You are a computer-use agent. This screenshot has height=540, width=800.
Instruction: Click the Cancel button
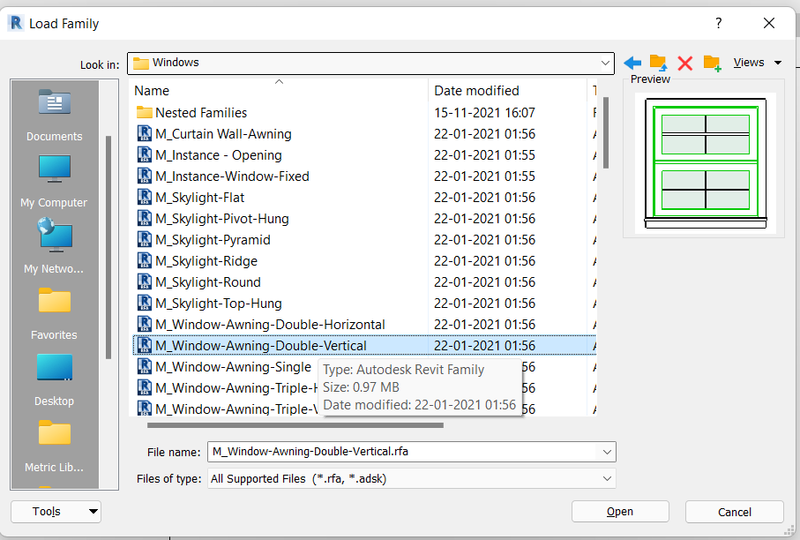(734, 512)
